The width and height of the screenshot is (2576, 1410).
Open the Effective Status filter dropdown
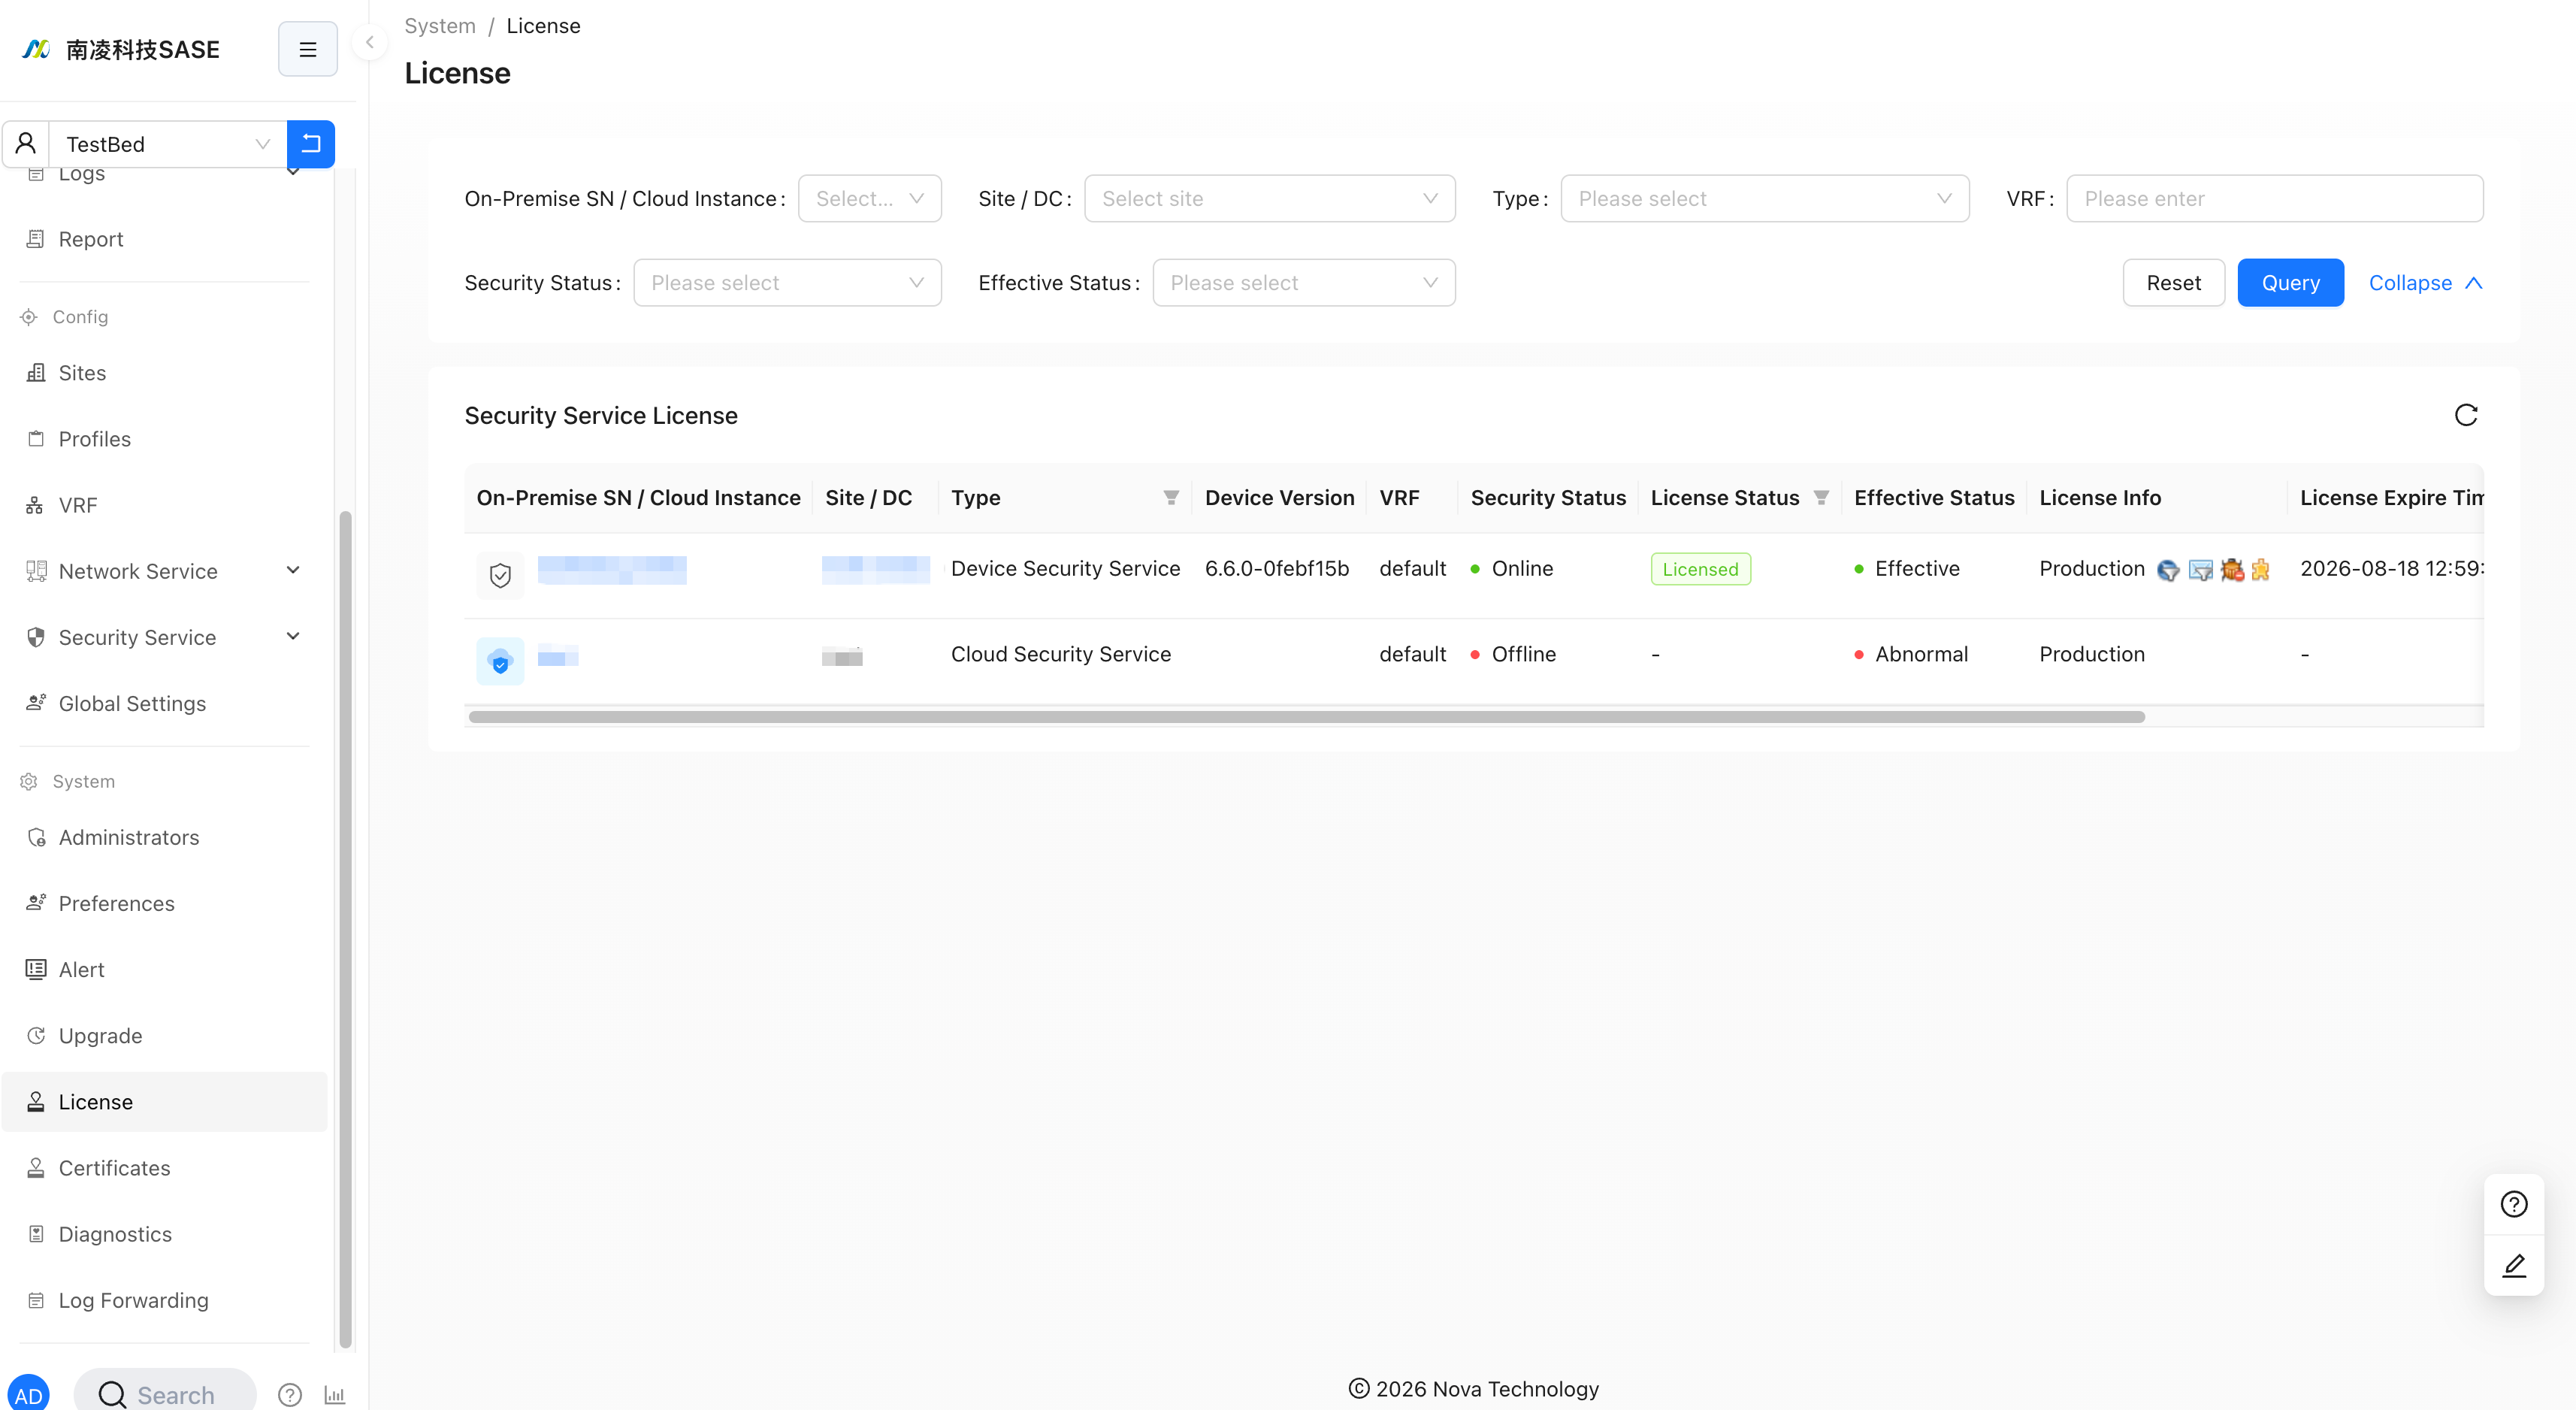click(1303, 283)
